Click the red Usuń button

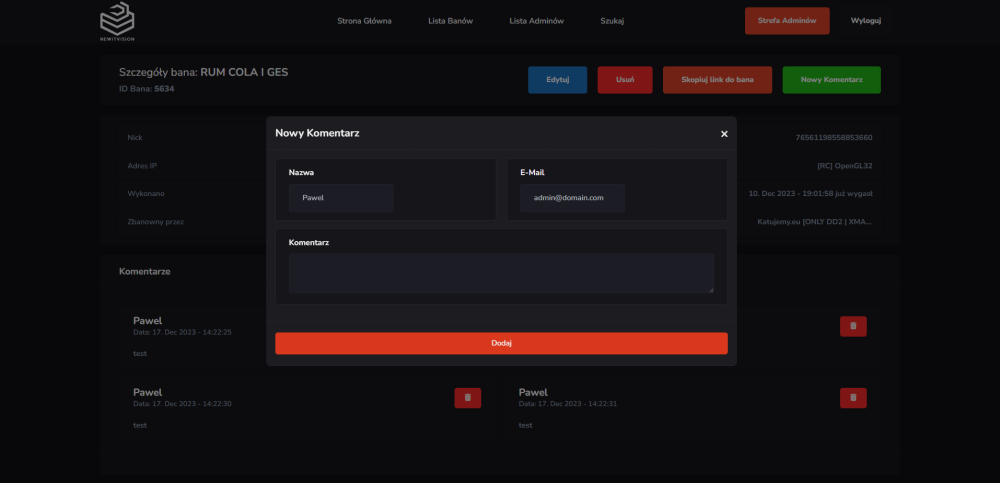point(625,80)
